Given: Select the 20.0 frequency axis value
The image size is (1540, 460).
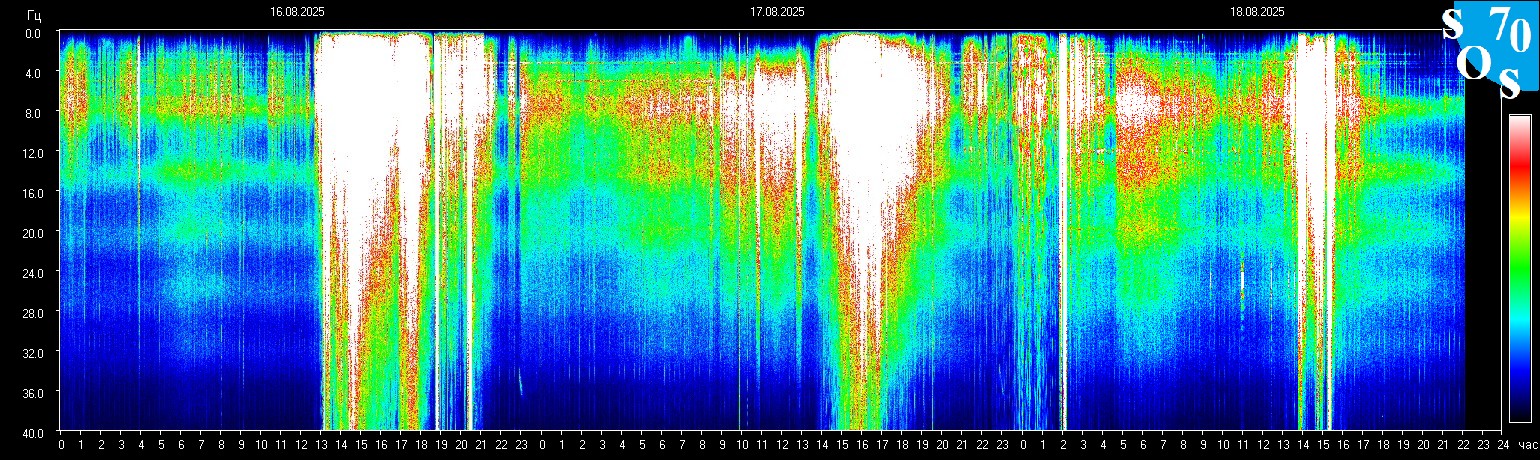Looking at the screenshot, I should coord(33,232).
